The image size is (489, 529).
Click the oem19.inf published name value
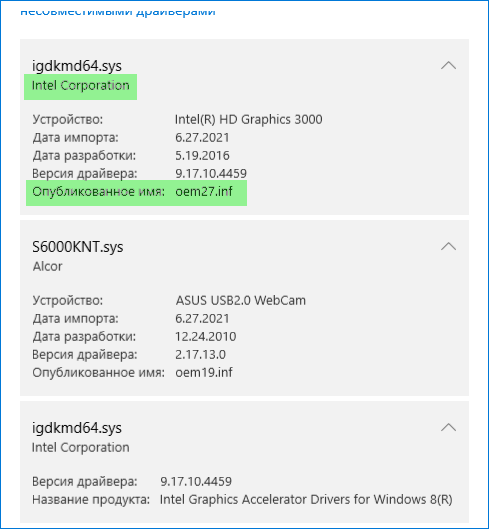click(x=204, y=373)
